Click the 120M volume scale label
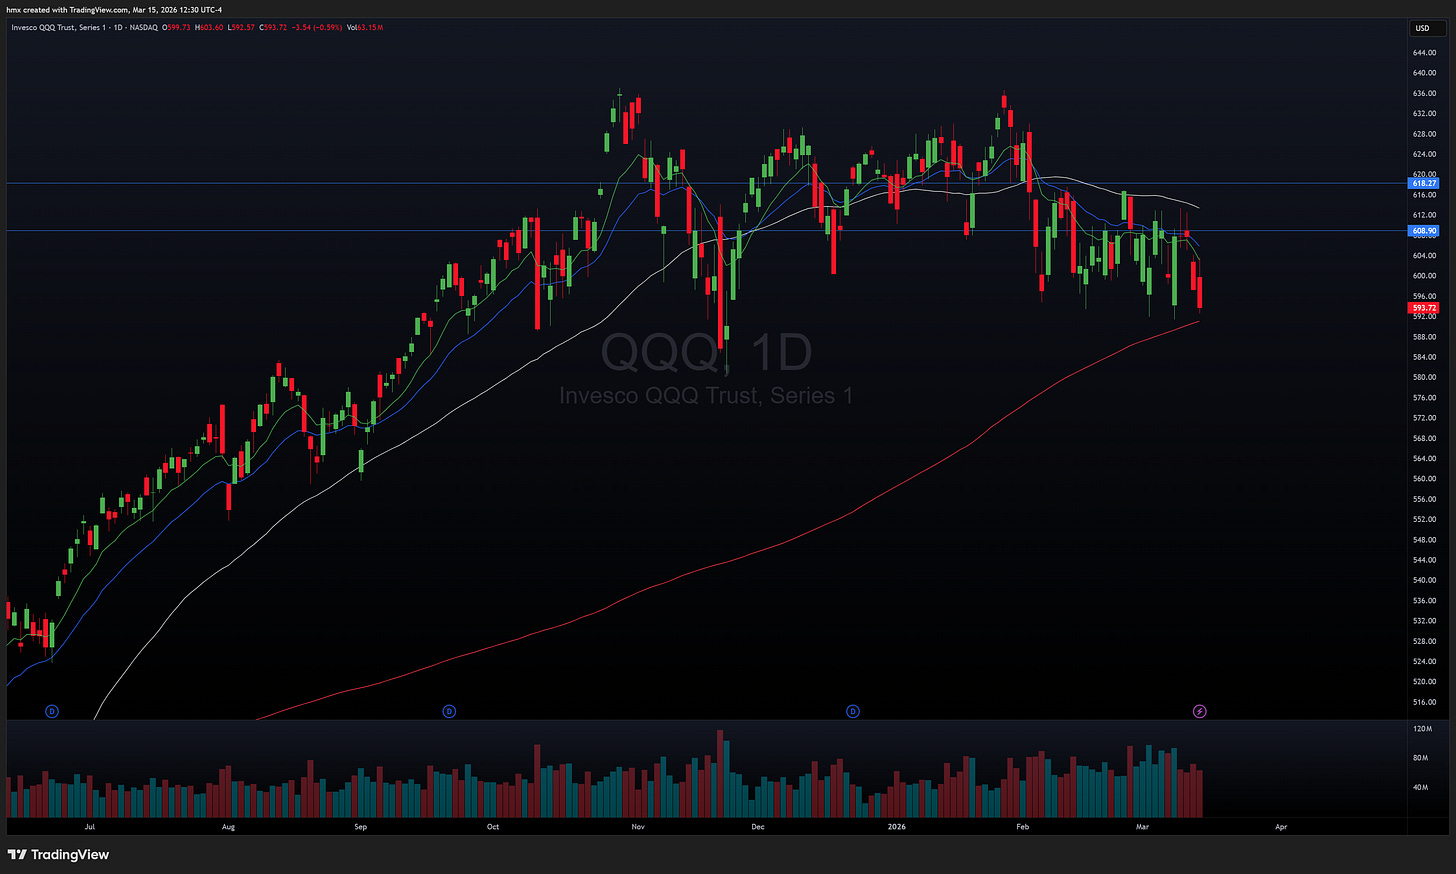The height and width of the screenshot is (874, 1456). [x=1421, y=729]
